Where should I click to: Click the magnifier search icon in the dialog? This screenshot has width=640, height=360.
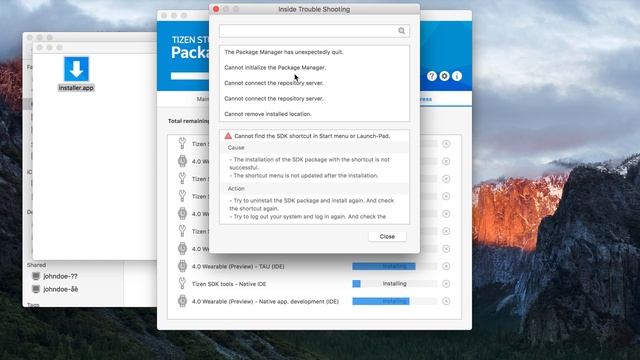click(401, 31)
